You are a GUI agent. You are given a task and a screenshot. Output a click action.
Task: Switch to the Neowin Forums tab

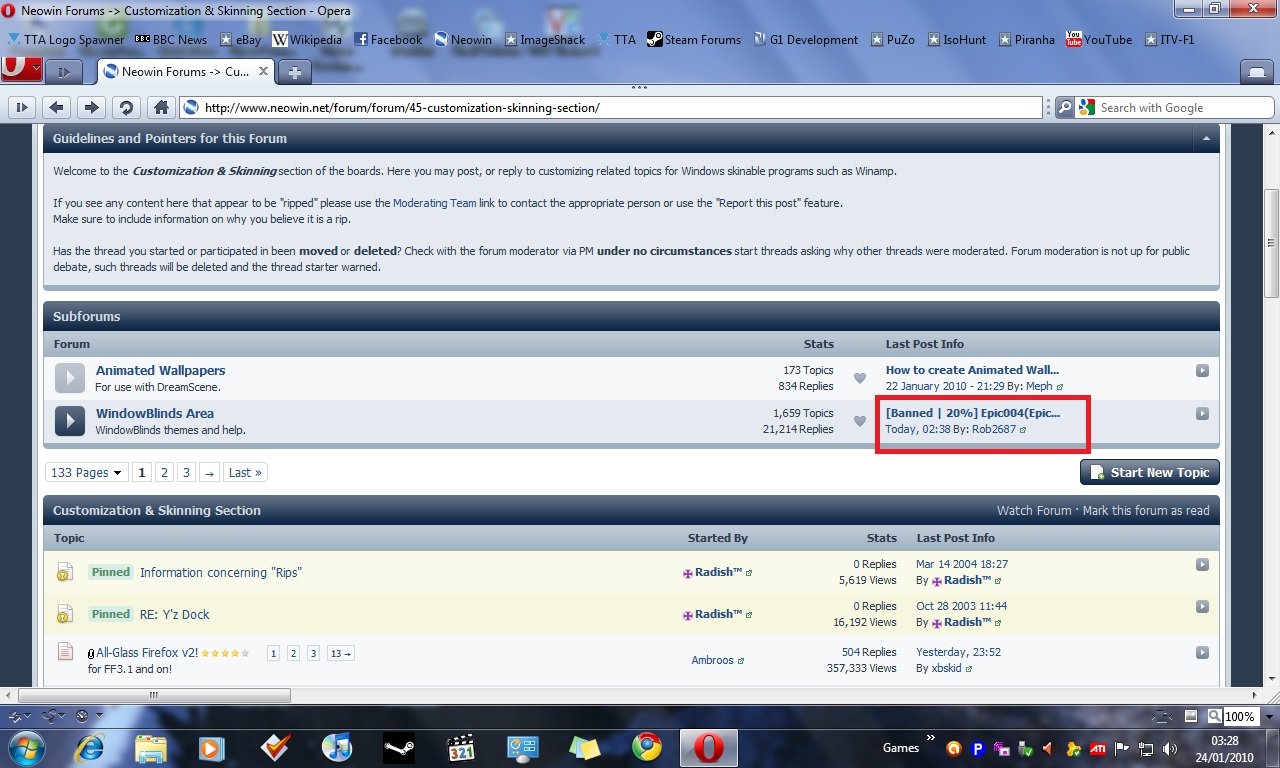tap(186, 72)
